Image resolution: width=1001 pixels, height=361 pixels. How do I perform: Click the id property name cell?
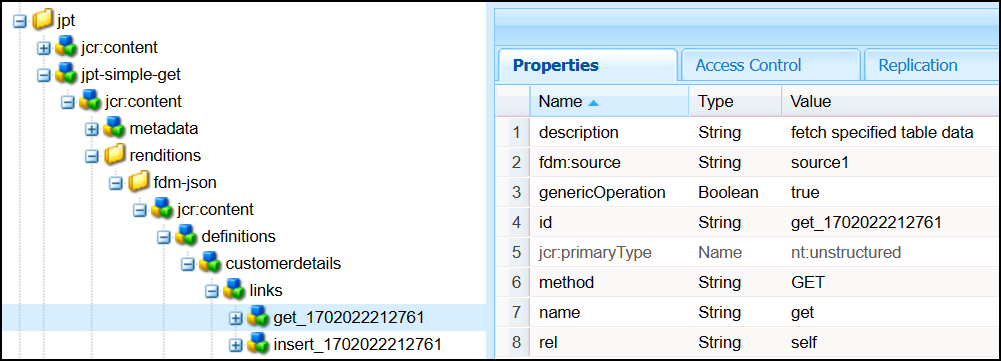[609, 222]
